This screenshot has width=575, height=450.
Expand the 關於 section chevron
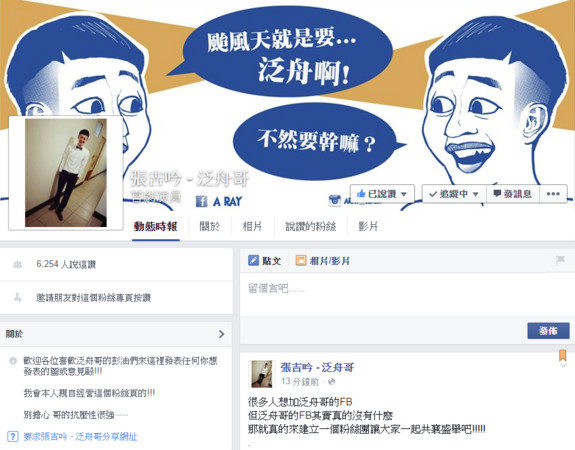coord(221,334)
